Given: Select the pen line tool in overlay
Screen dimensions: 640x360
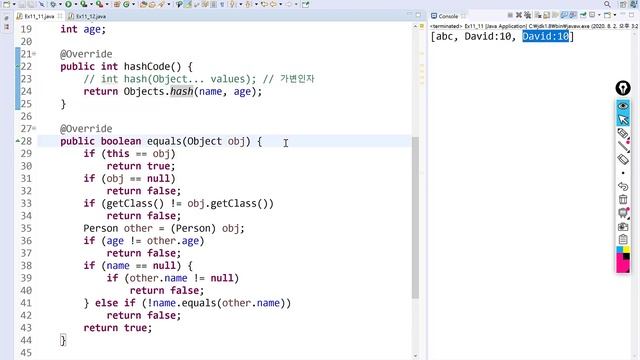Looking at the screenshot, I should point(623,147).
